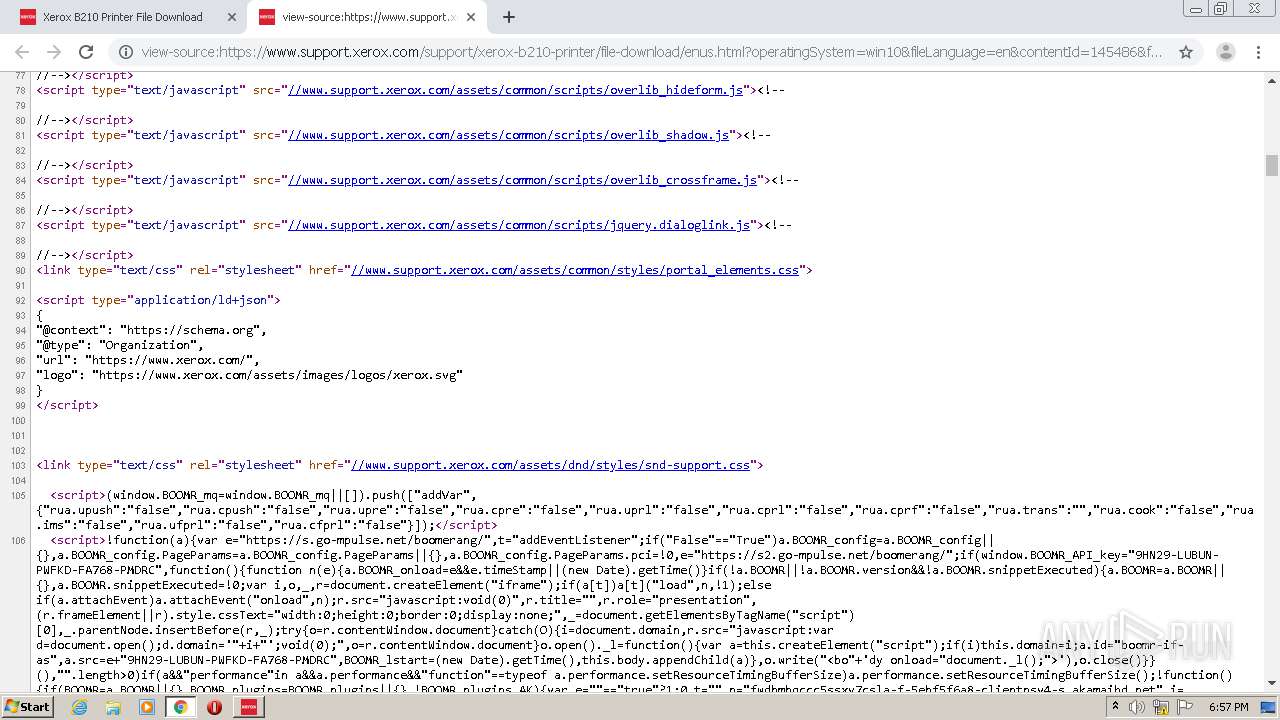Click the volume speaker tray icon
The height and width of the screenshot is (720, 1280).
point(1137,707)
